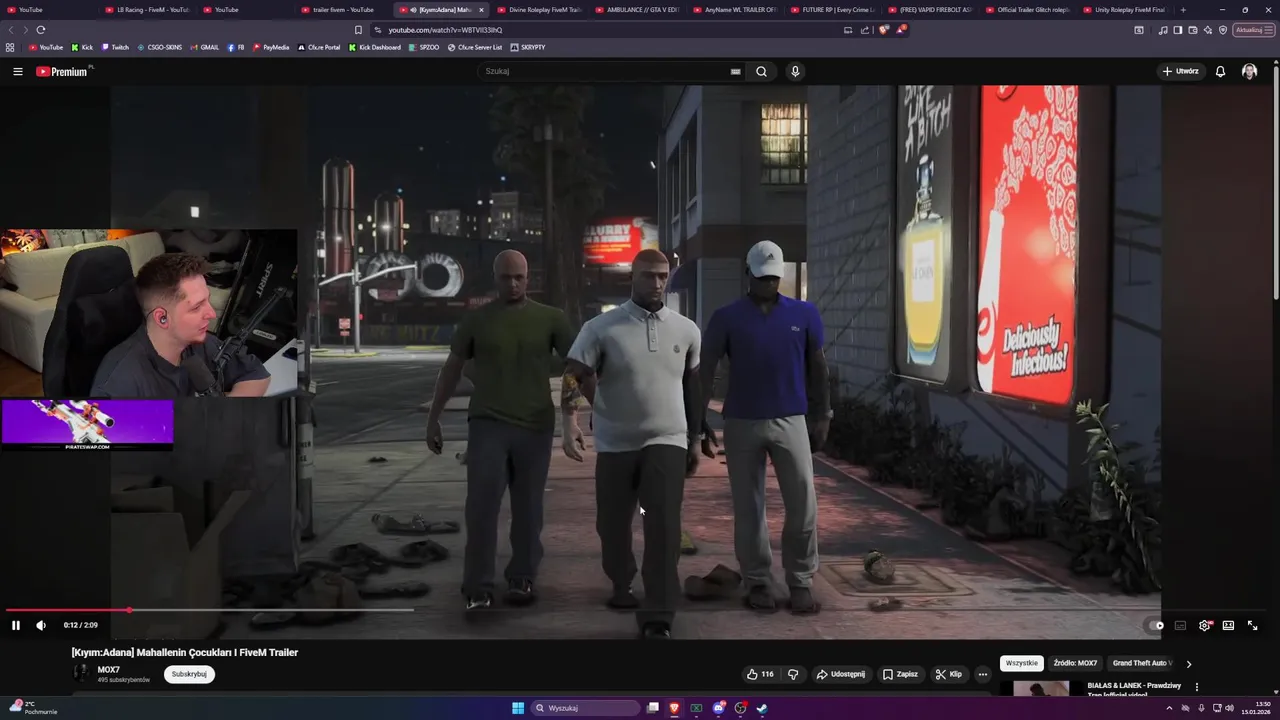Open Steam from the taskbar
The image size is (1280, 720).
(x=761, y=708)
